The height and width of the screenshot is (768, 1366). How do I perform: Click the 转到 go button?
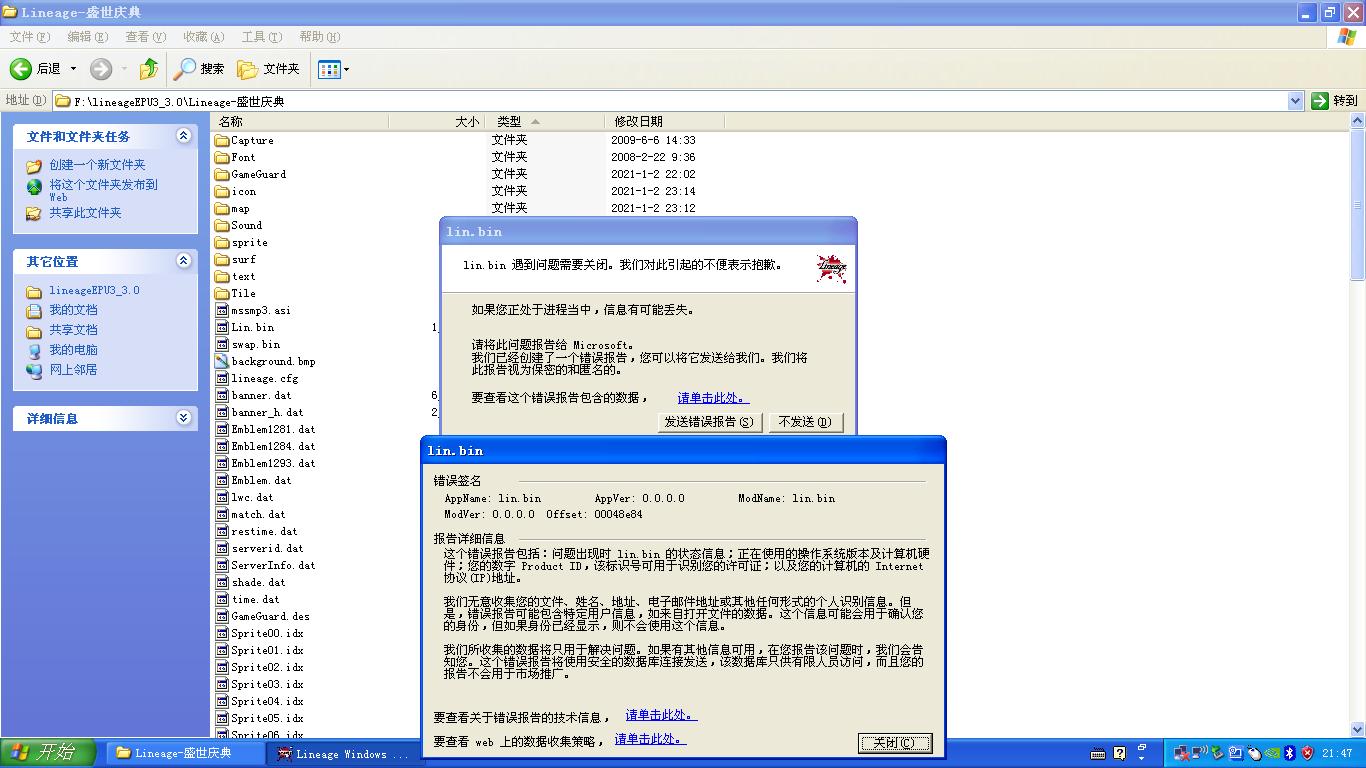pyautogui.click(x=1335, y=101)
